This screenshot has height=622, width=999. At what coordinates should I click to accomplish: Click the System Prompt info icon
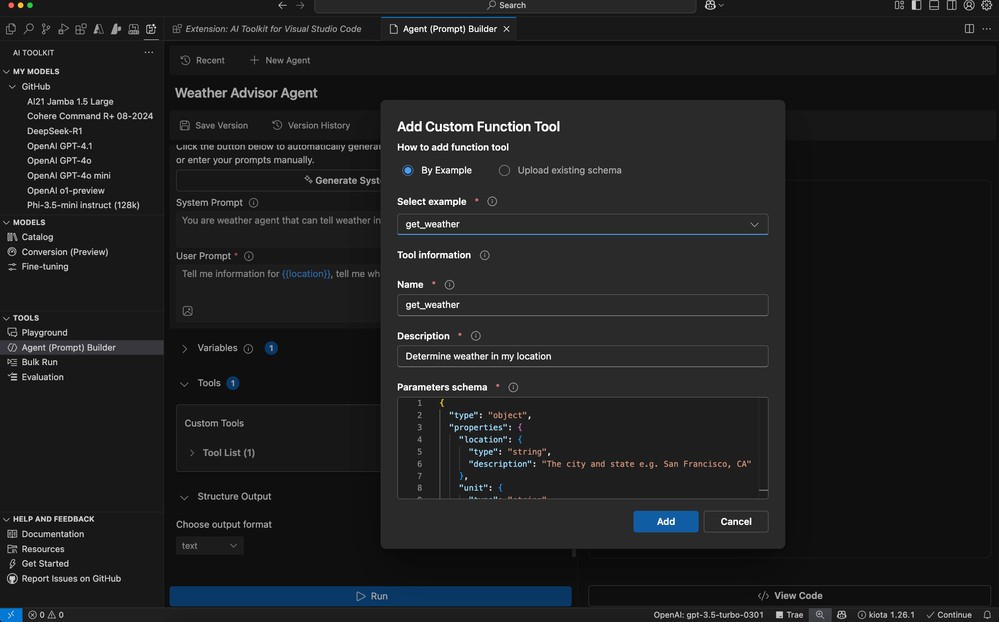click(254, 203)
